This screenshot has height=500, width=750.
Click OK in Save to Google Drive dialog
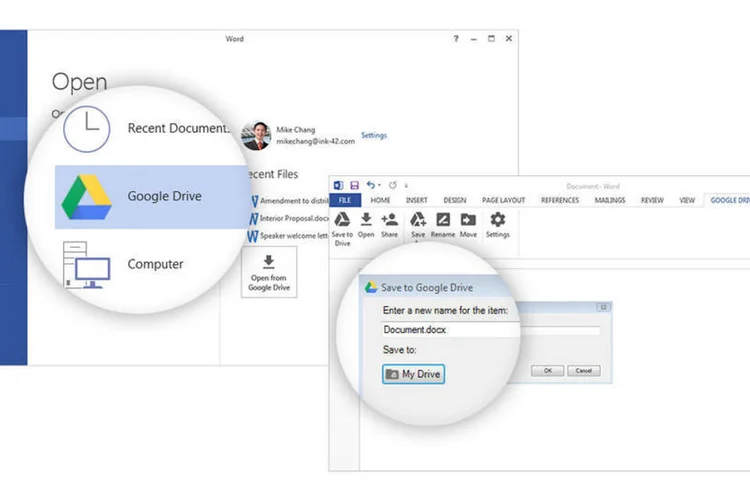tap(548, 371)
